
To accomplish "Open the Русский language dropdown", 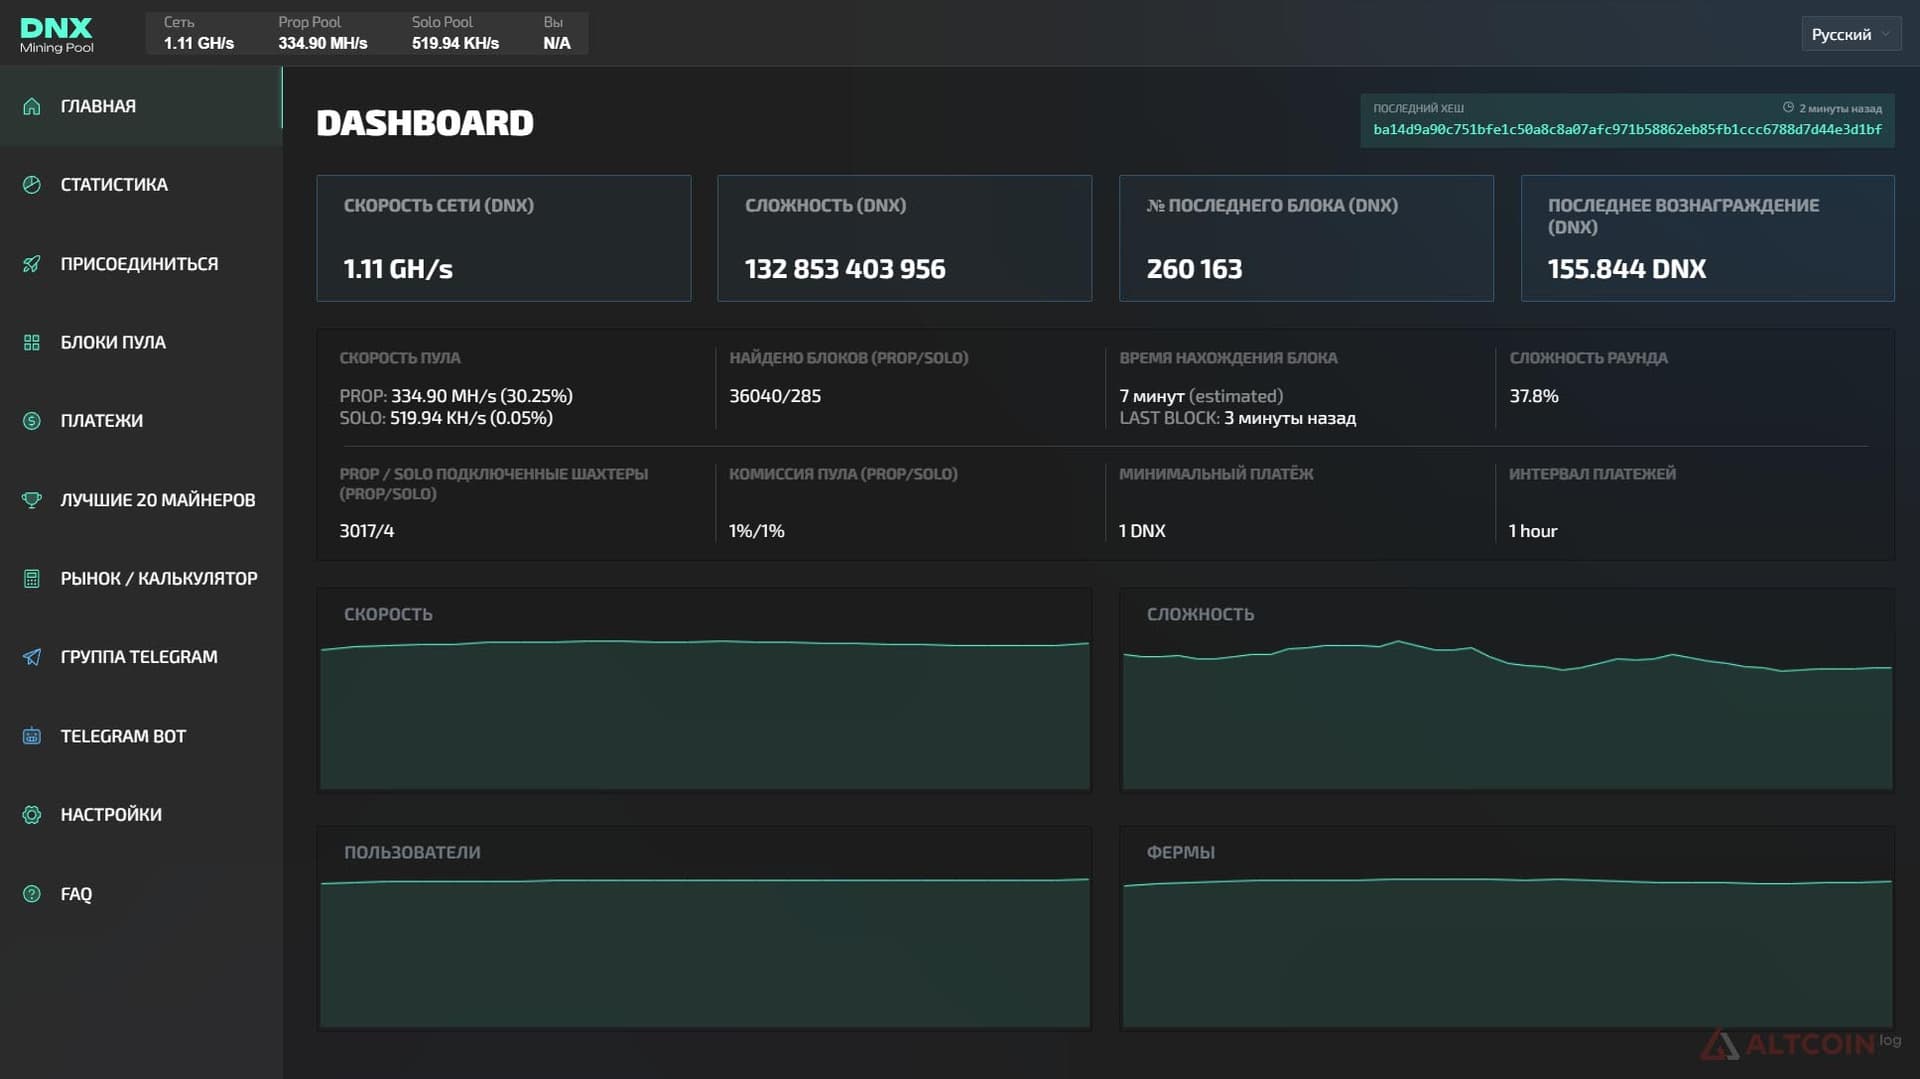I will click(1851, 34).
